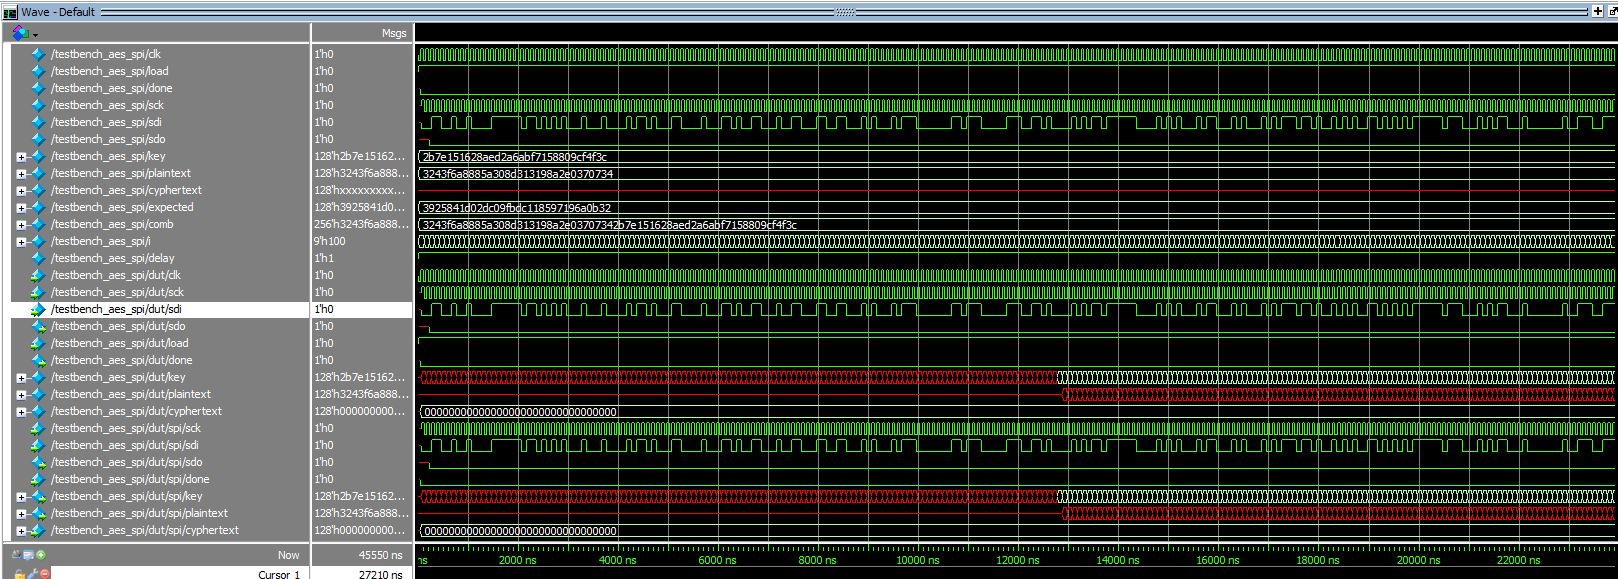Click the plus zoom button in Wave header
1618x579 pixels.
click(1597, 11)
